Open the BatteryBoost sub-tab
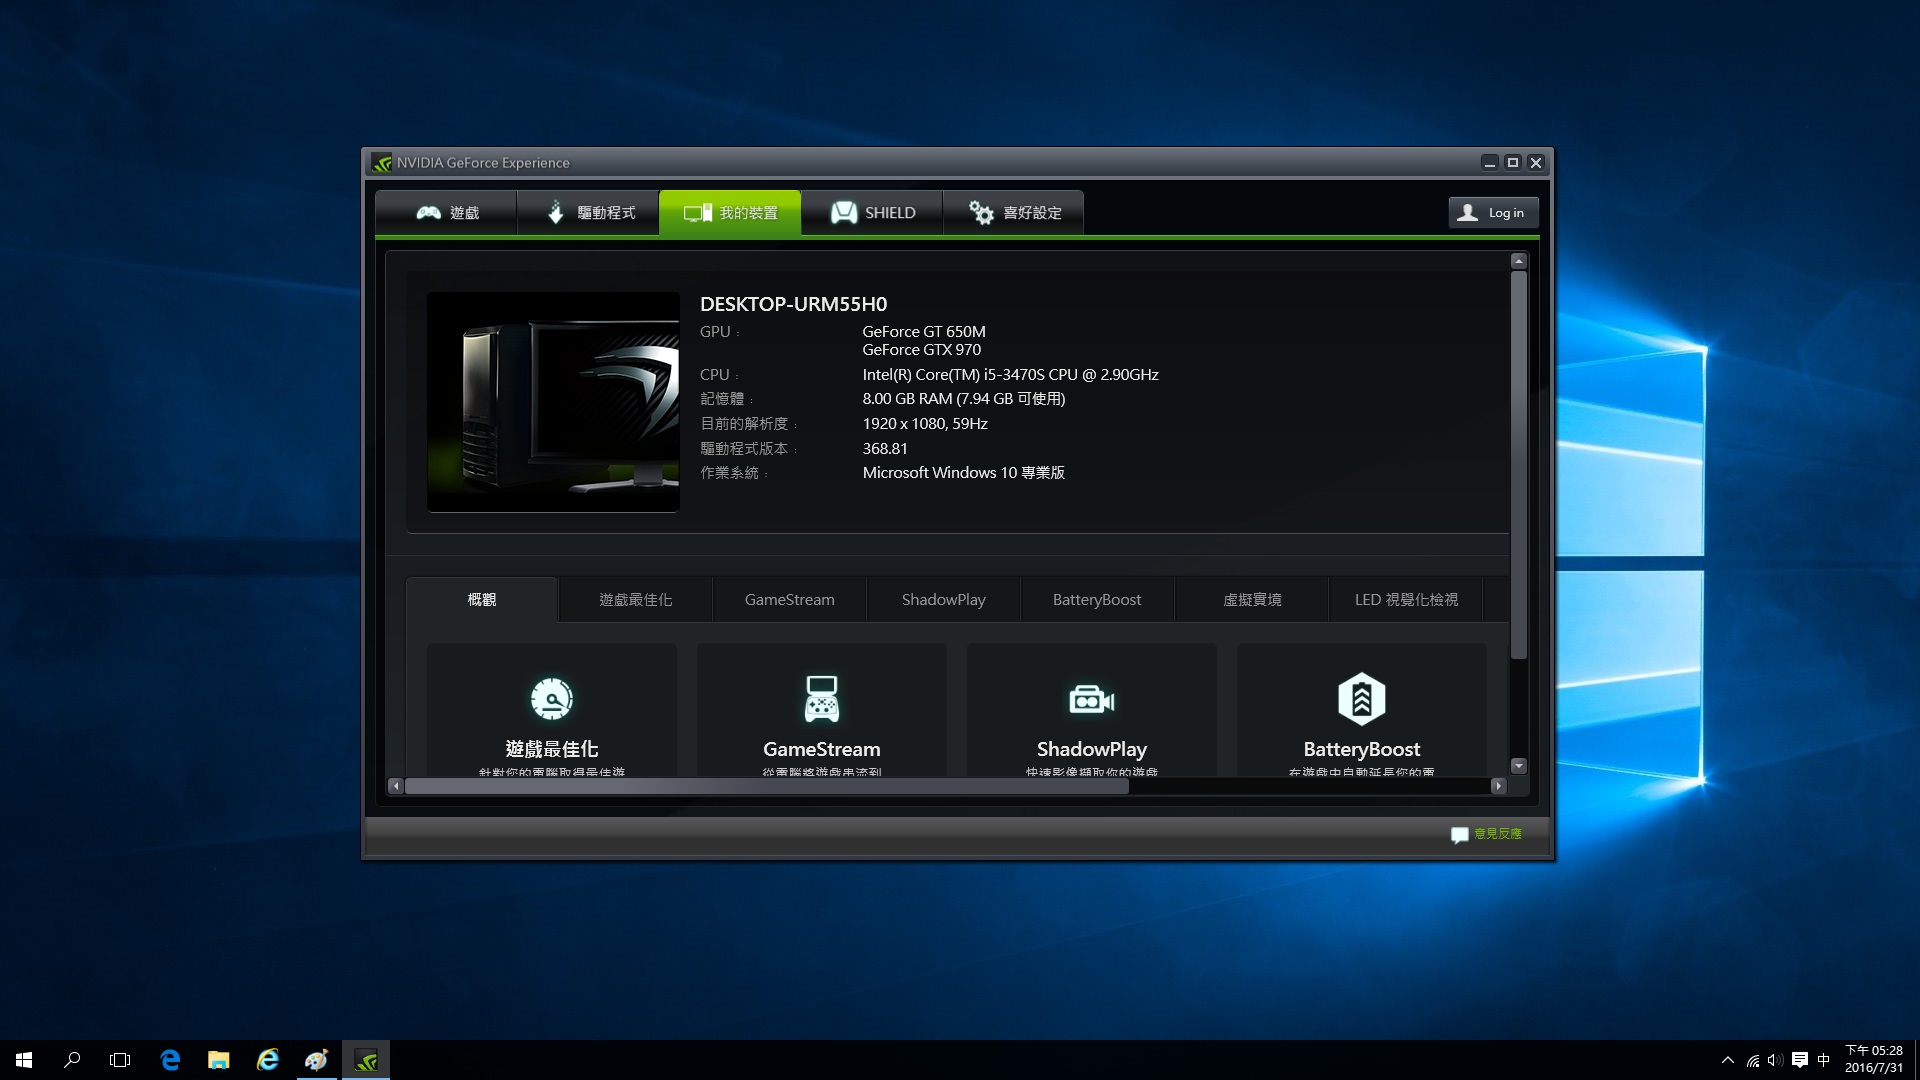The width and height of the screenshot is (1920, 1080). pos(1097,599)
